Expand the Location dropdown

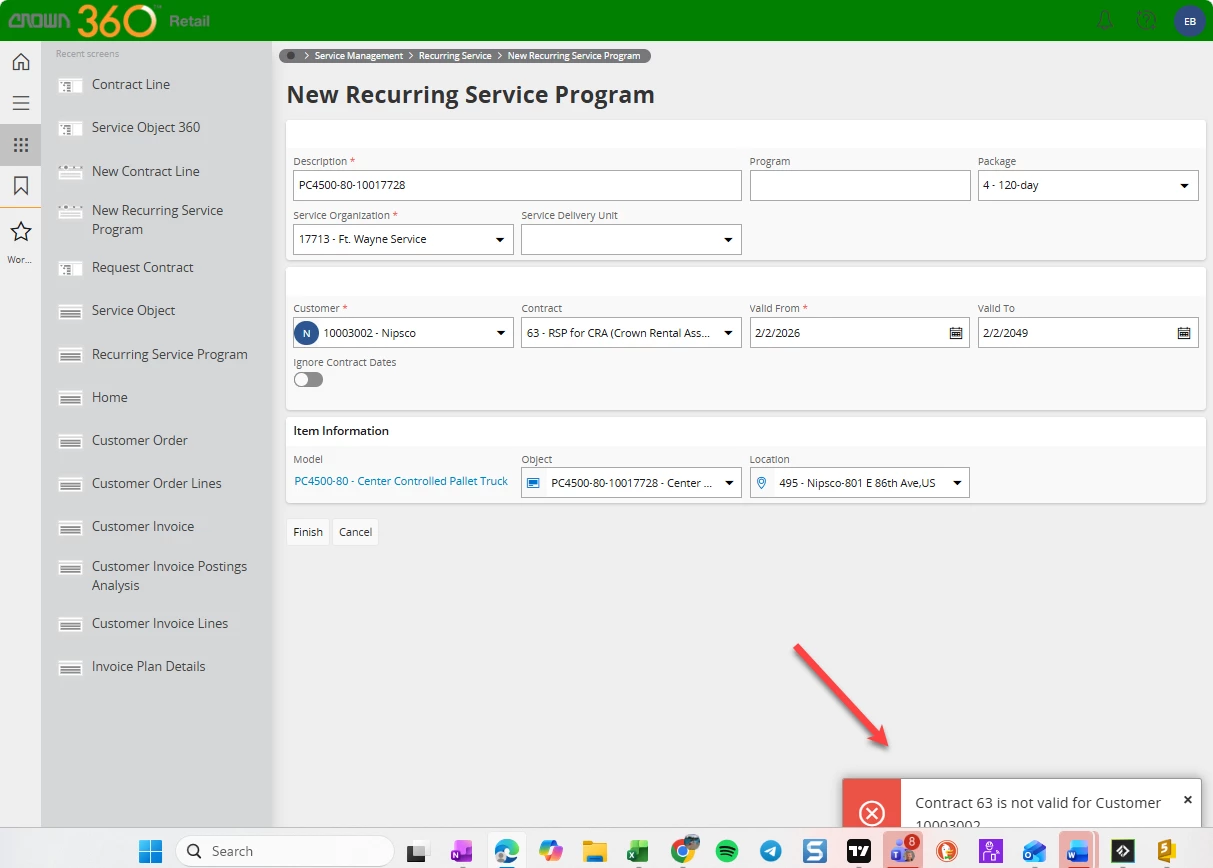tap(955, 484)
